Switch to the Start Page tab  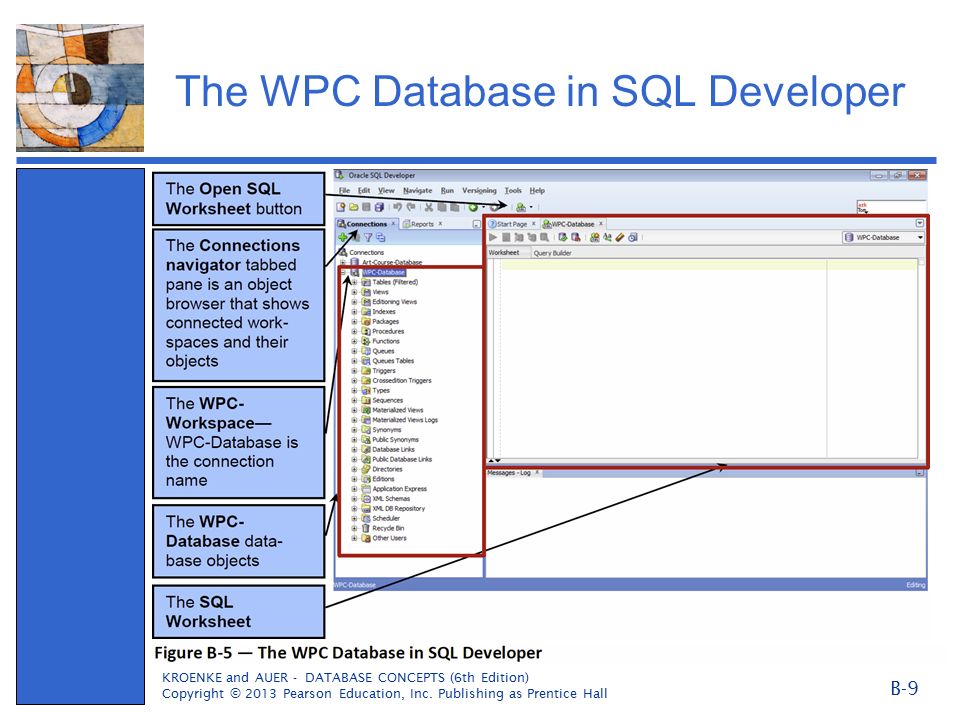pos(512,224)
